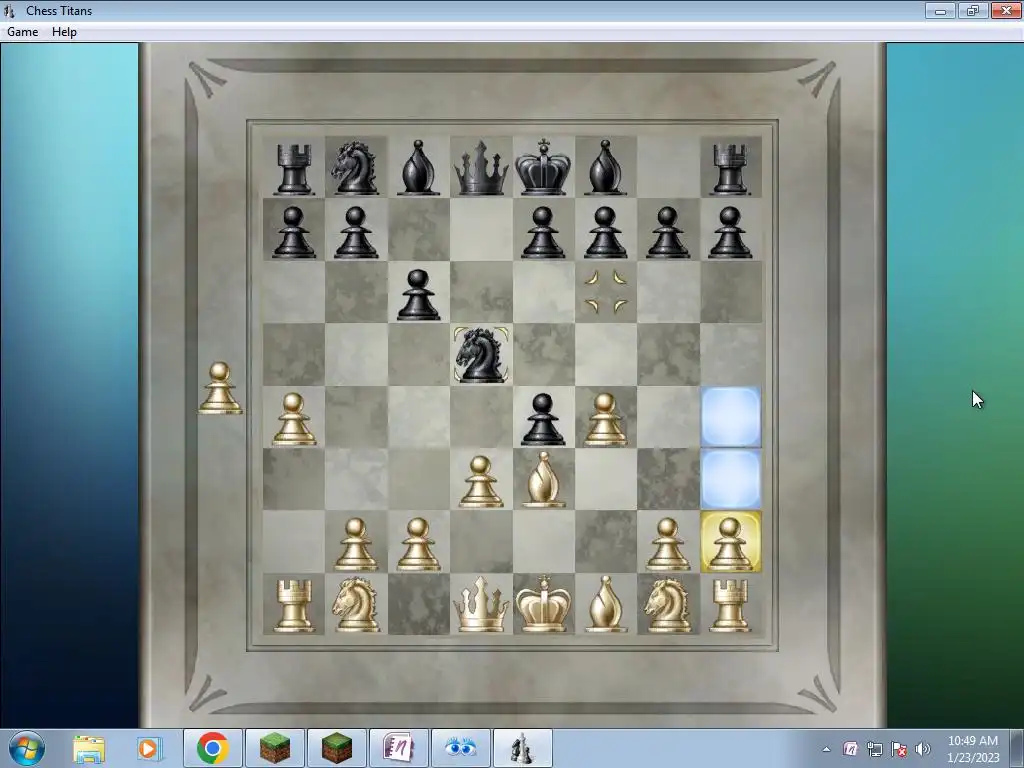Image resolution: width=1024 pixels, height=768 pixels.
Task: Launch Windows Media Player from taskbar
Action: pyautogui.click(x=149, y=748)
